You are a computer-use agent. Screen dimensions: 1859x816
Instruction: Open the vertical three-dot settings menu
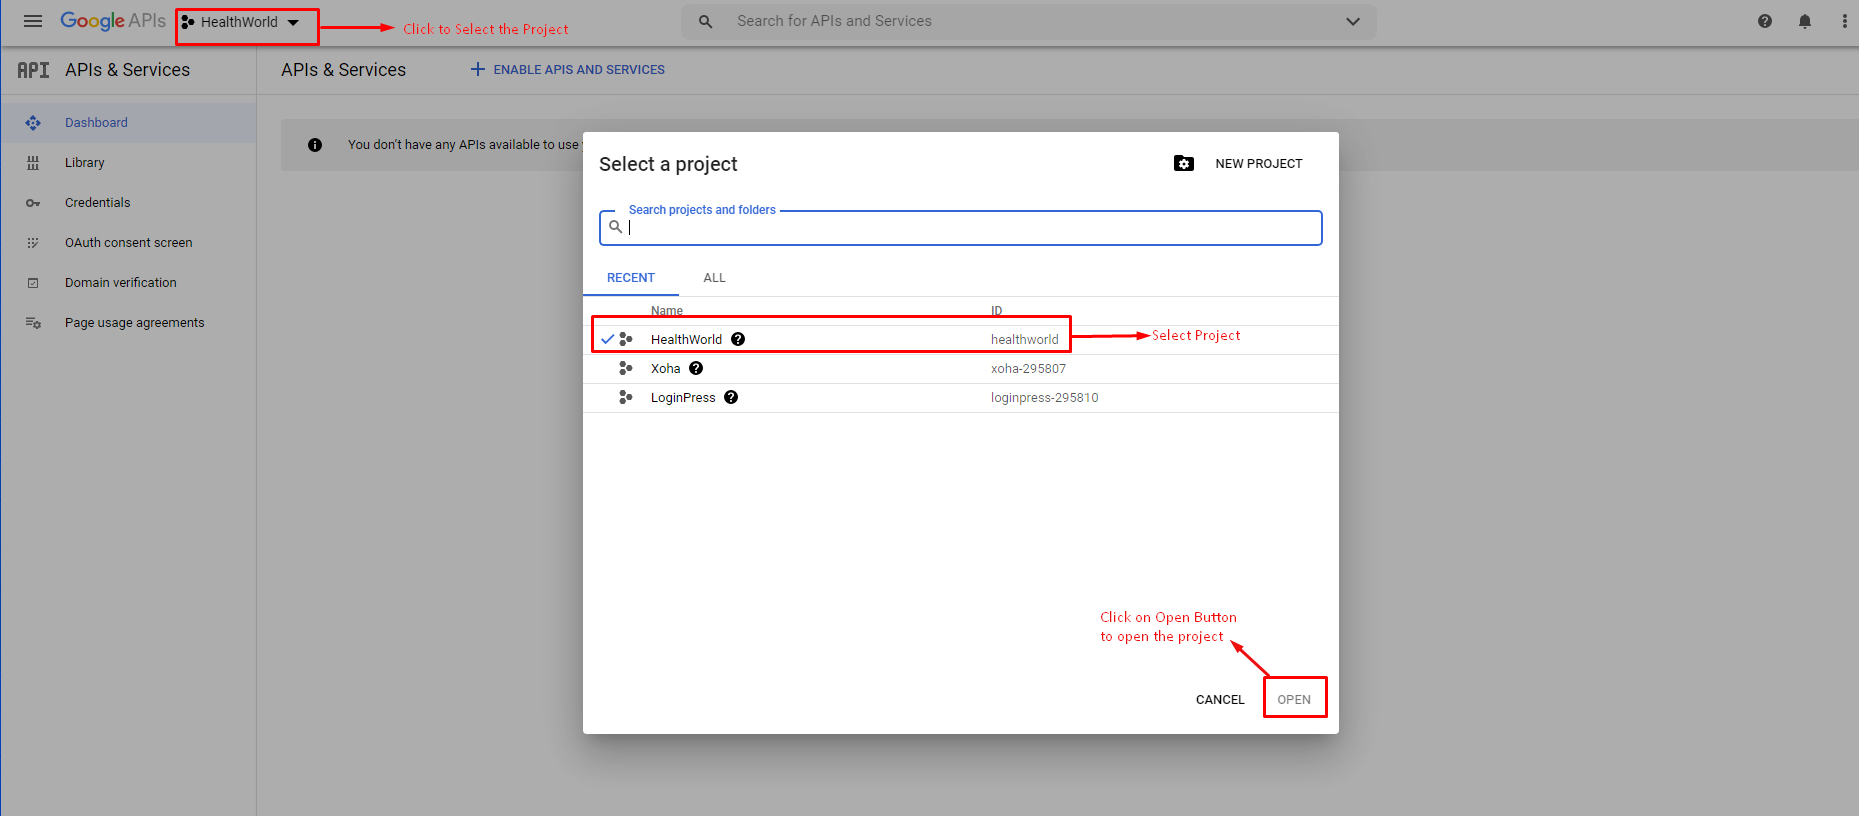1845,21
